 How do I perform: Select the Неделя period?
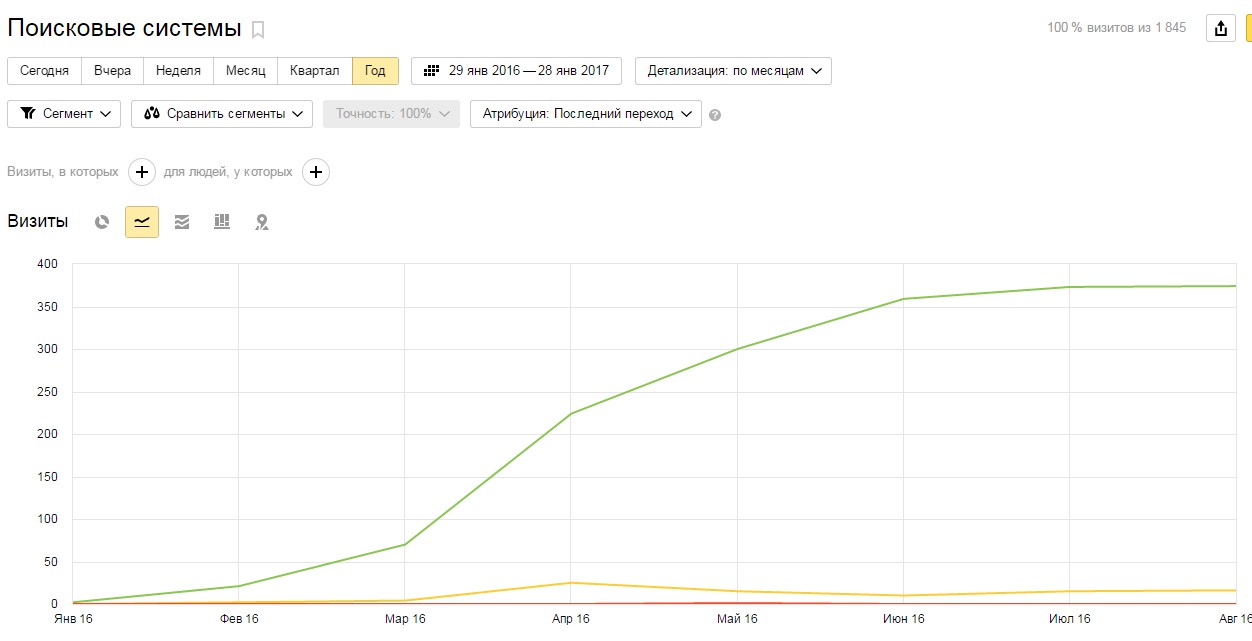click(178, 71)
